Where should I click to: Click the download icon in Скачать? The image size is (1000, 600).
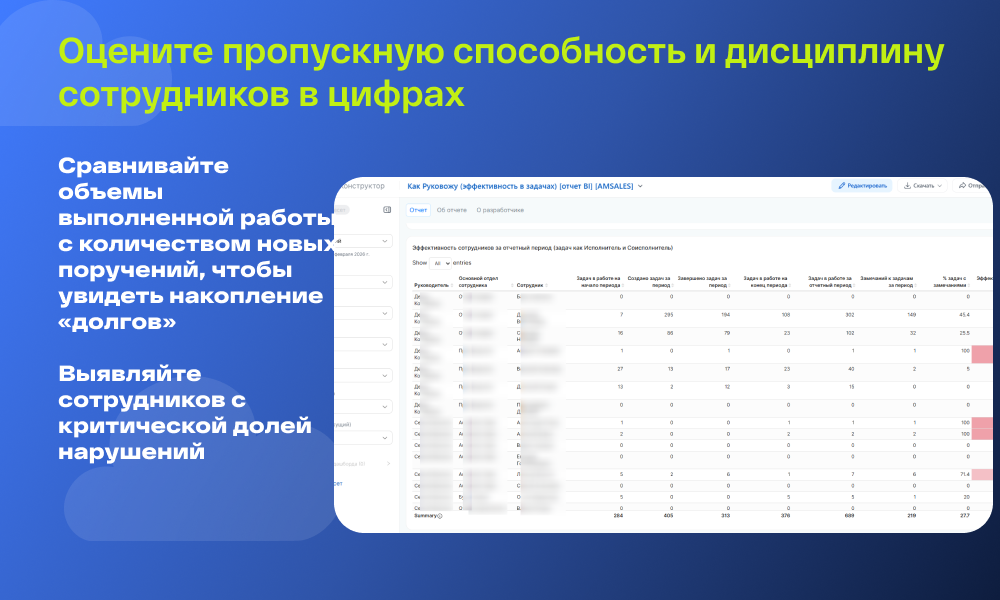coord(908,186)
